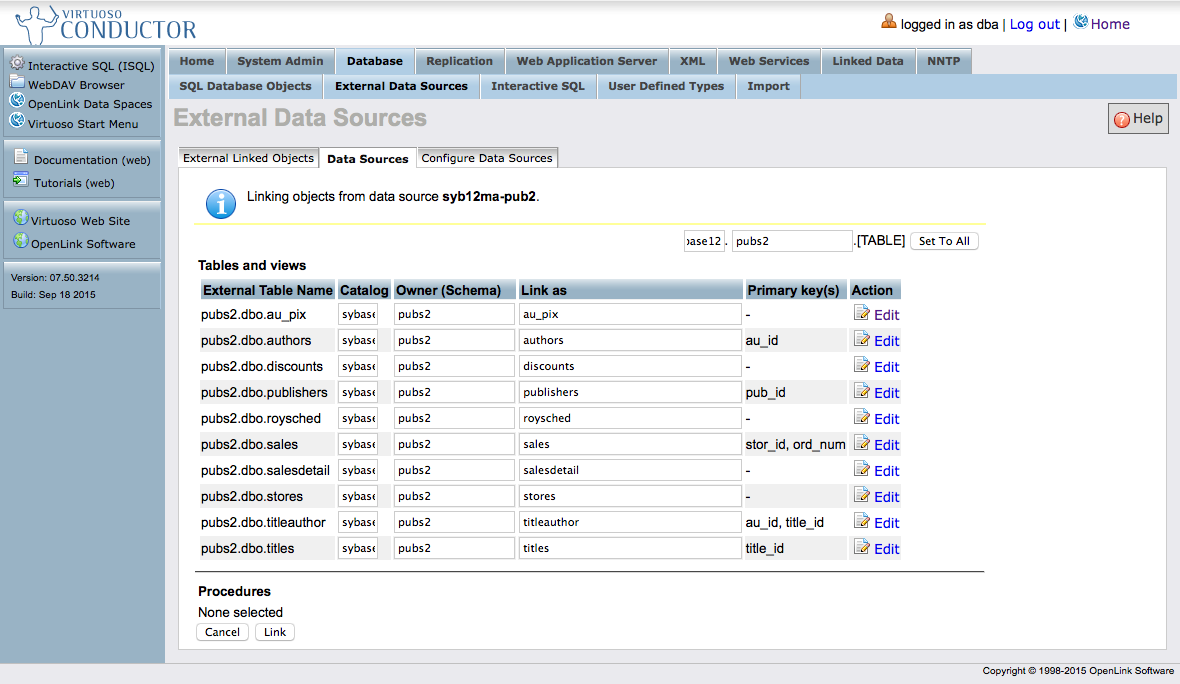The image size is (1180, 684).
Task: Click the edit icon for pubs2.dbo.discounts
Action: (x=862, y=365)
